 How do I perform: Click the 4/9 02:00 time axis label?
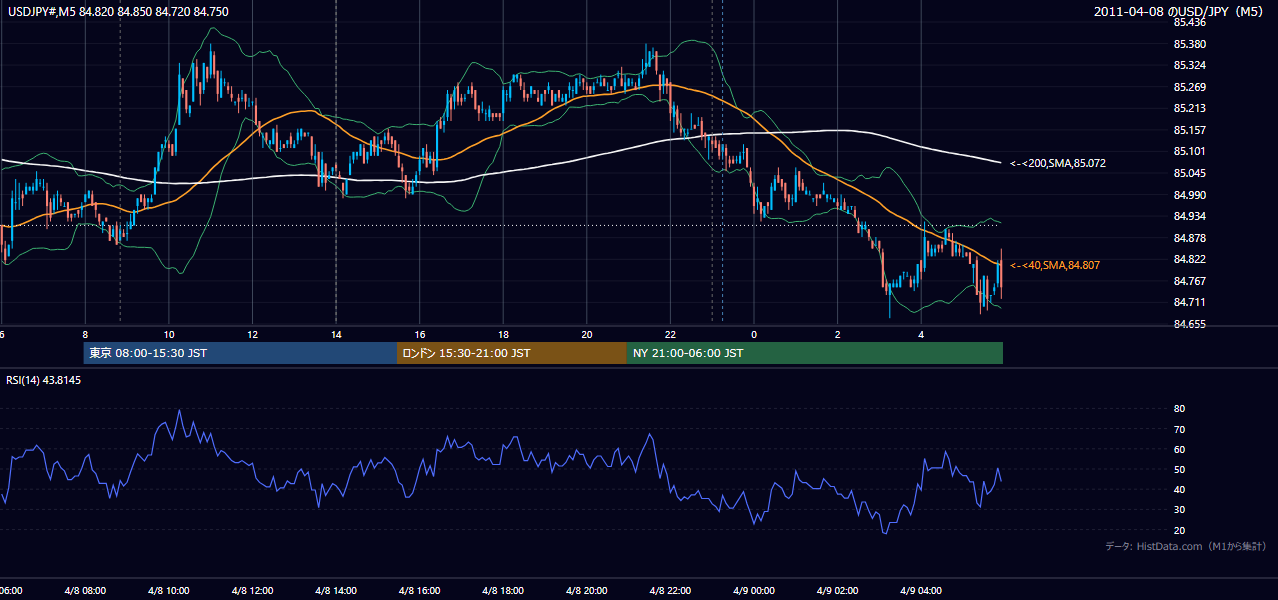pyautogui.click(x=837, y=590)
